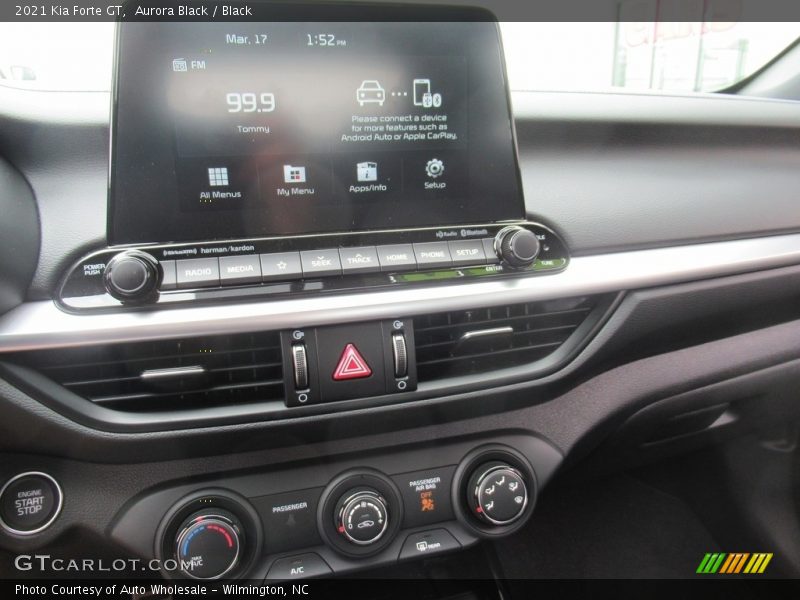Image resolution: width=800 pixels, height=600 pixels.
Task: Toggle the rear defroster button
Action: click(x=429, y=546)
